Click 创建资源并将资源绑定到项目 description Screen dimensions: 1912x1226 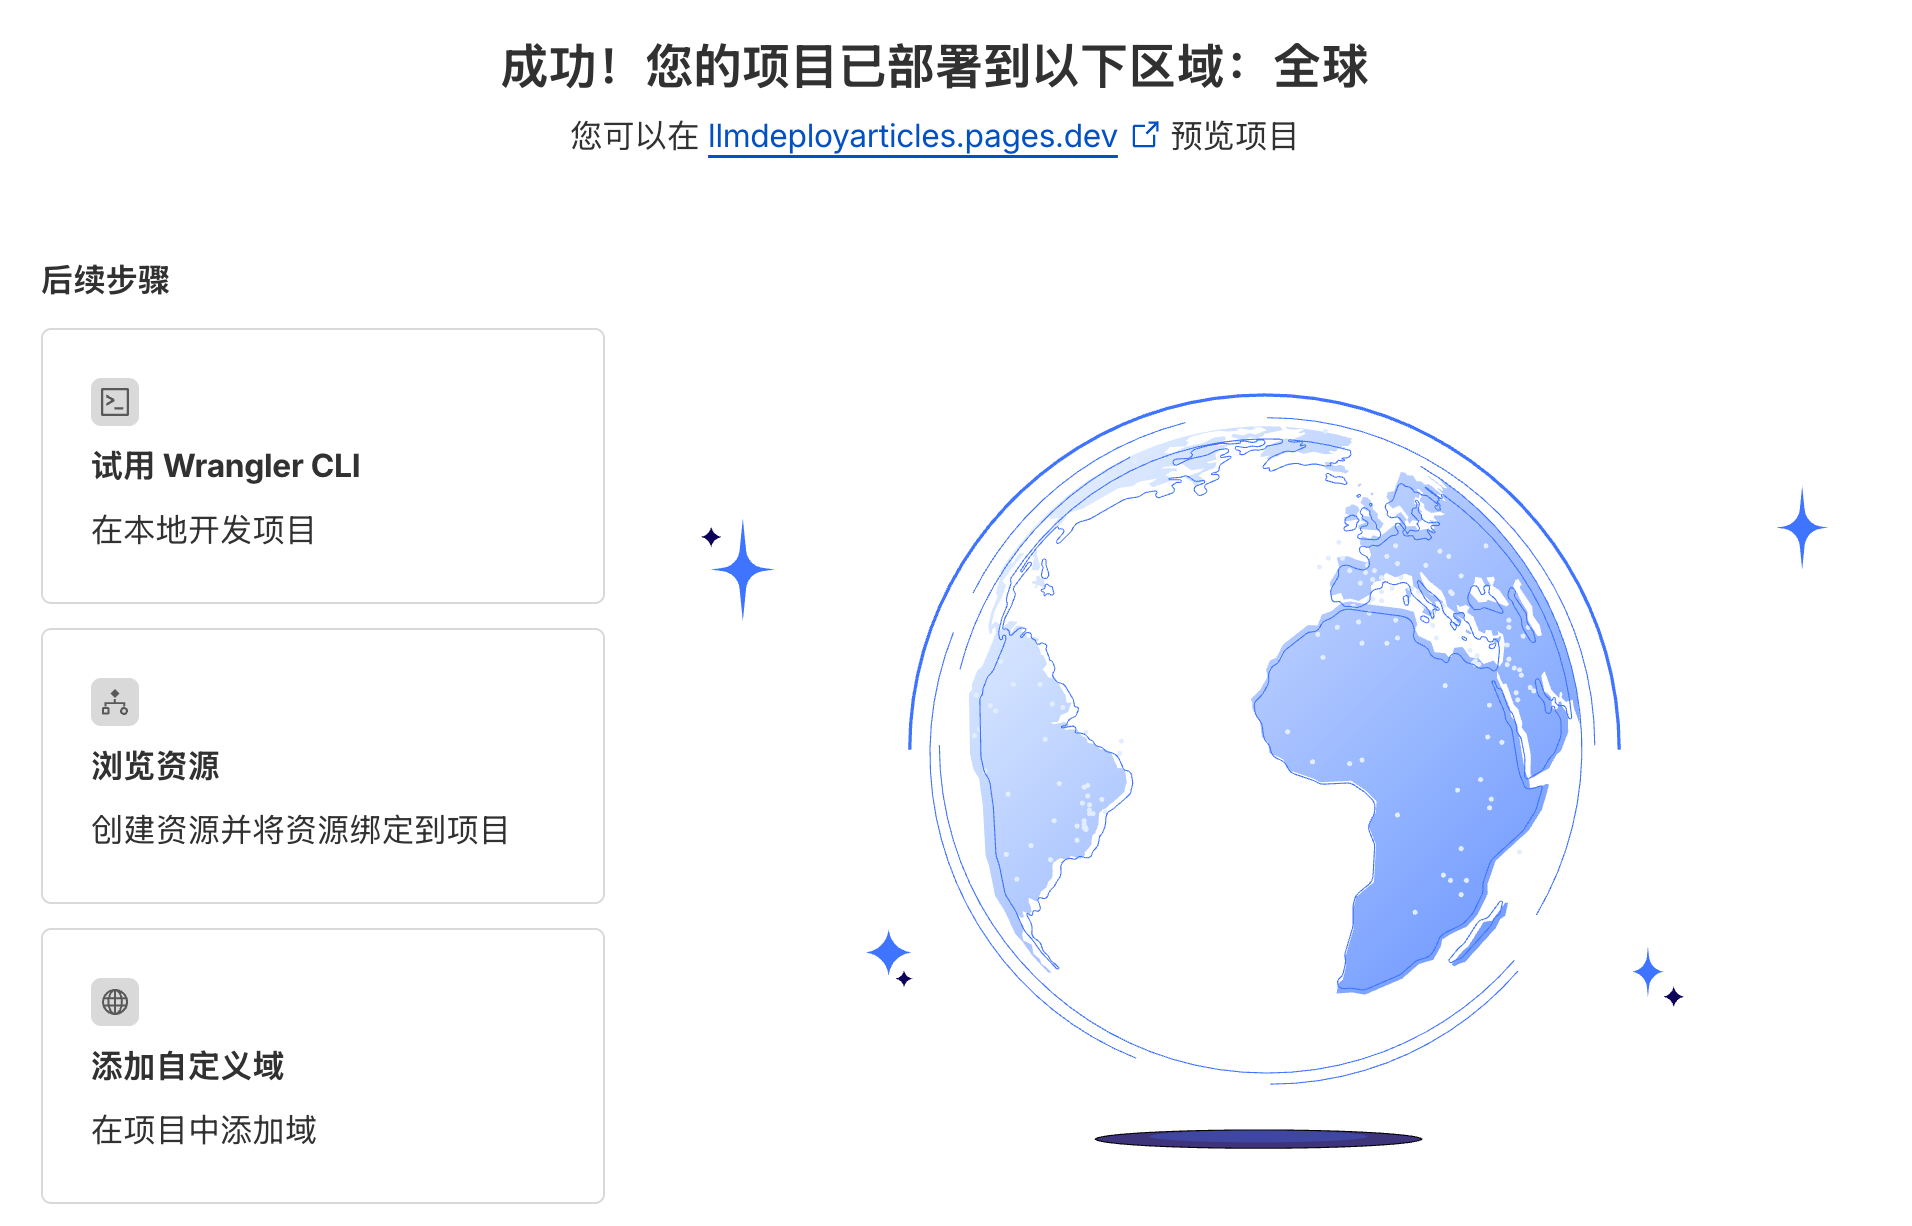pyautogui.click(x=300, y=830)
